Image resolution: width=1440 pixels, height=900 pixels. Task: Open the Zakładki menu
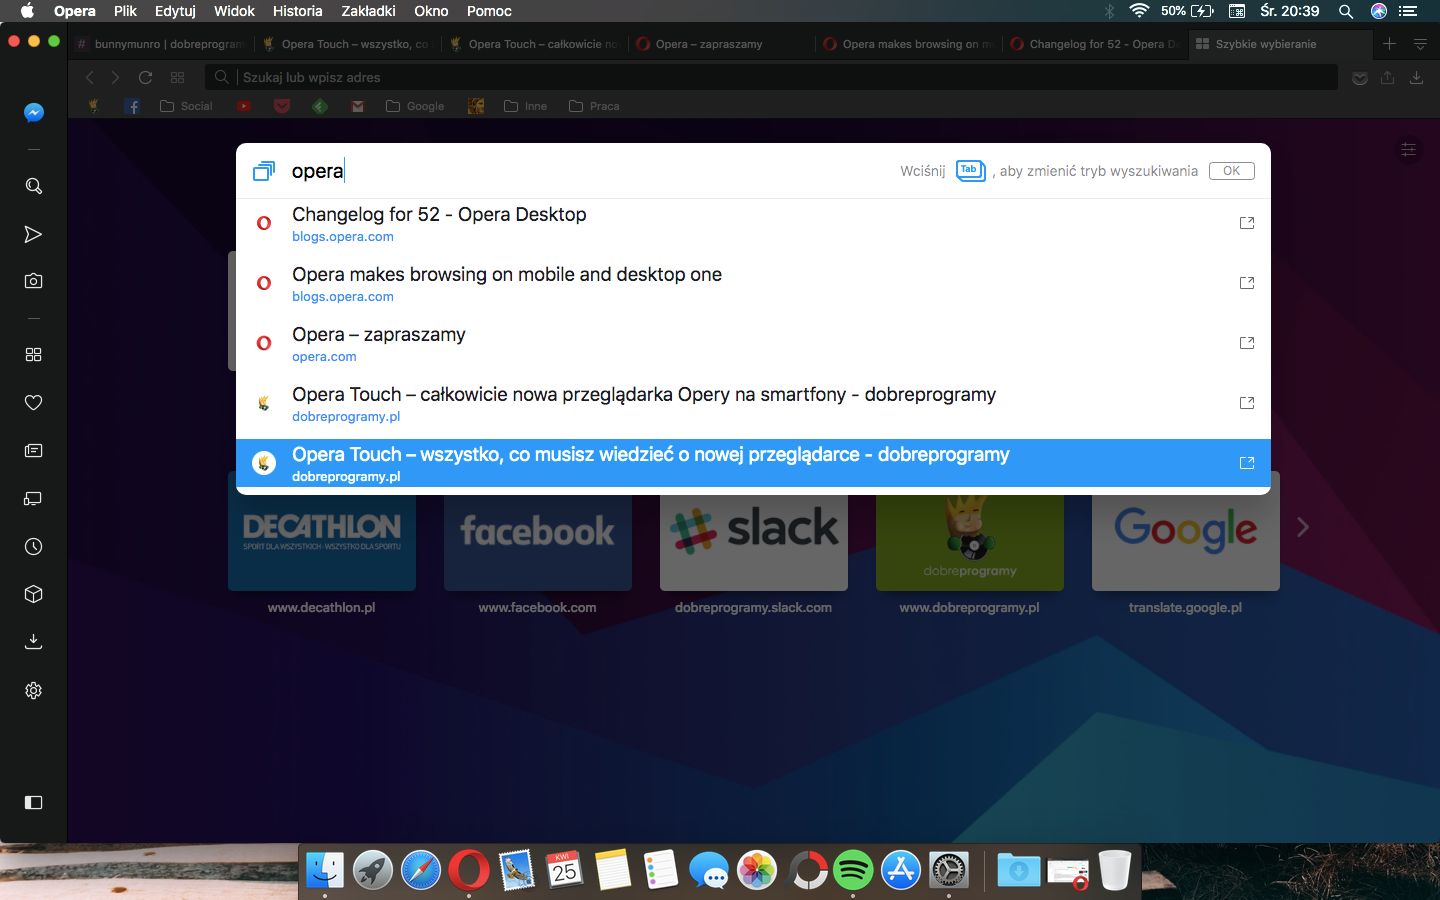(368, 11)
